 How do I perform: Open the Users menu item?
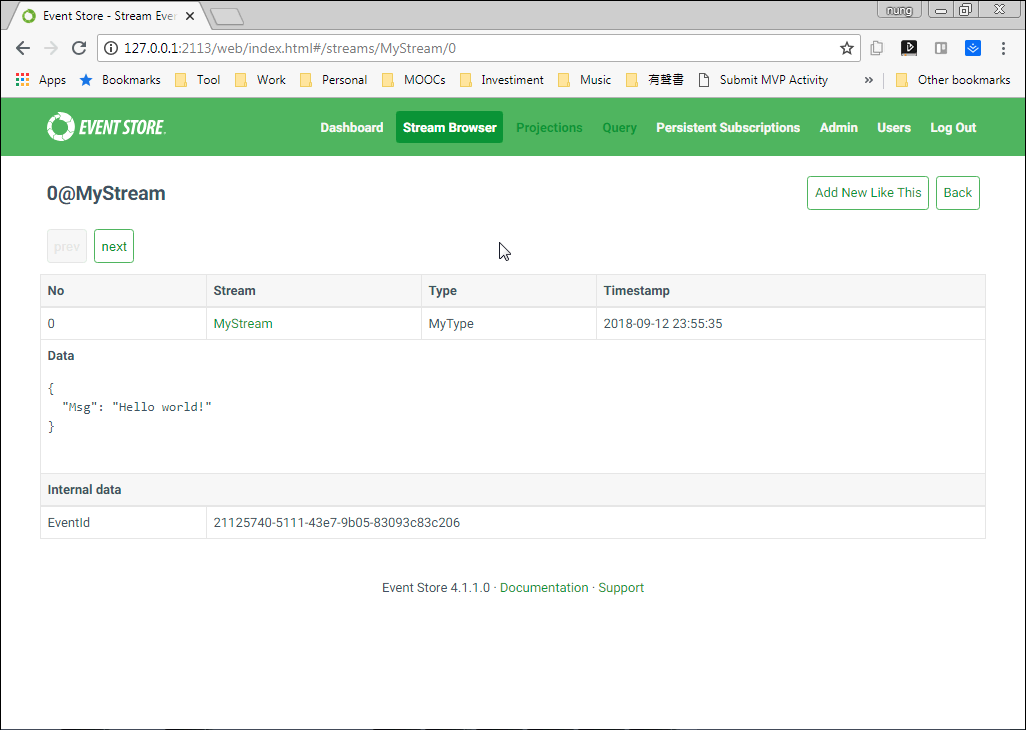[x=894, y=128]
